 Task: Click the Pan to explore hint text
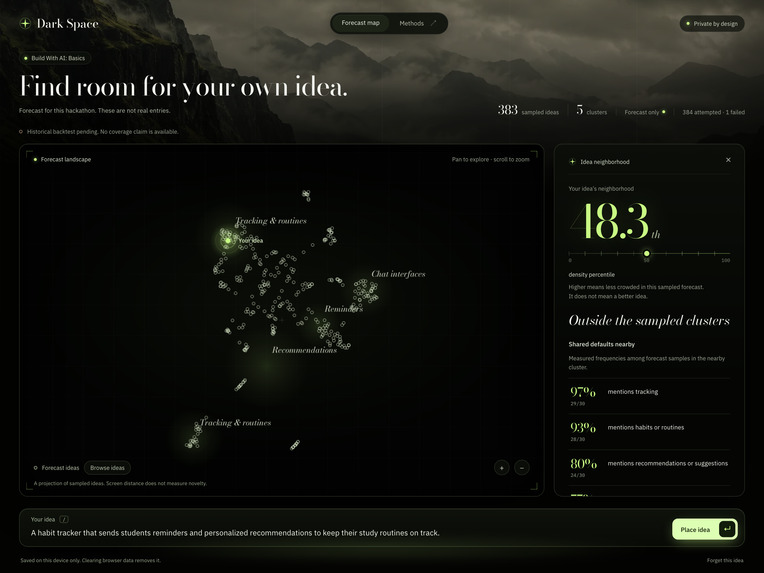click(x=490, y=159)
